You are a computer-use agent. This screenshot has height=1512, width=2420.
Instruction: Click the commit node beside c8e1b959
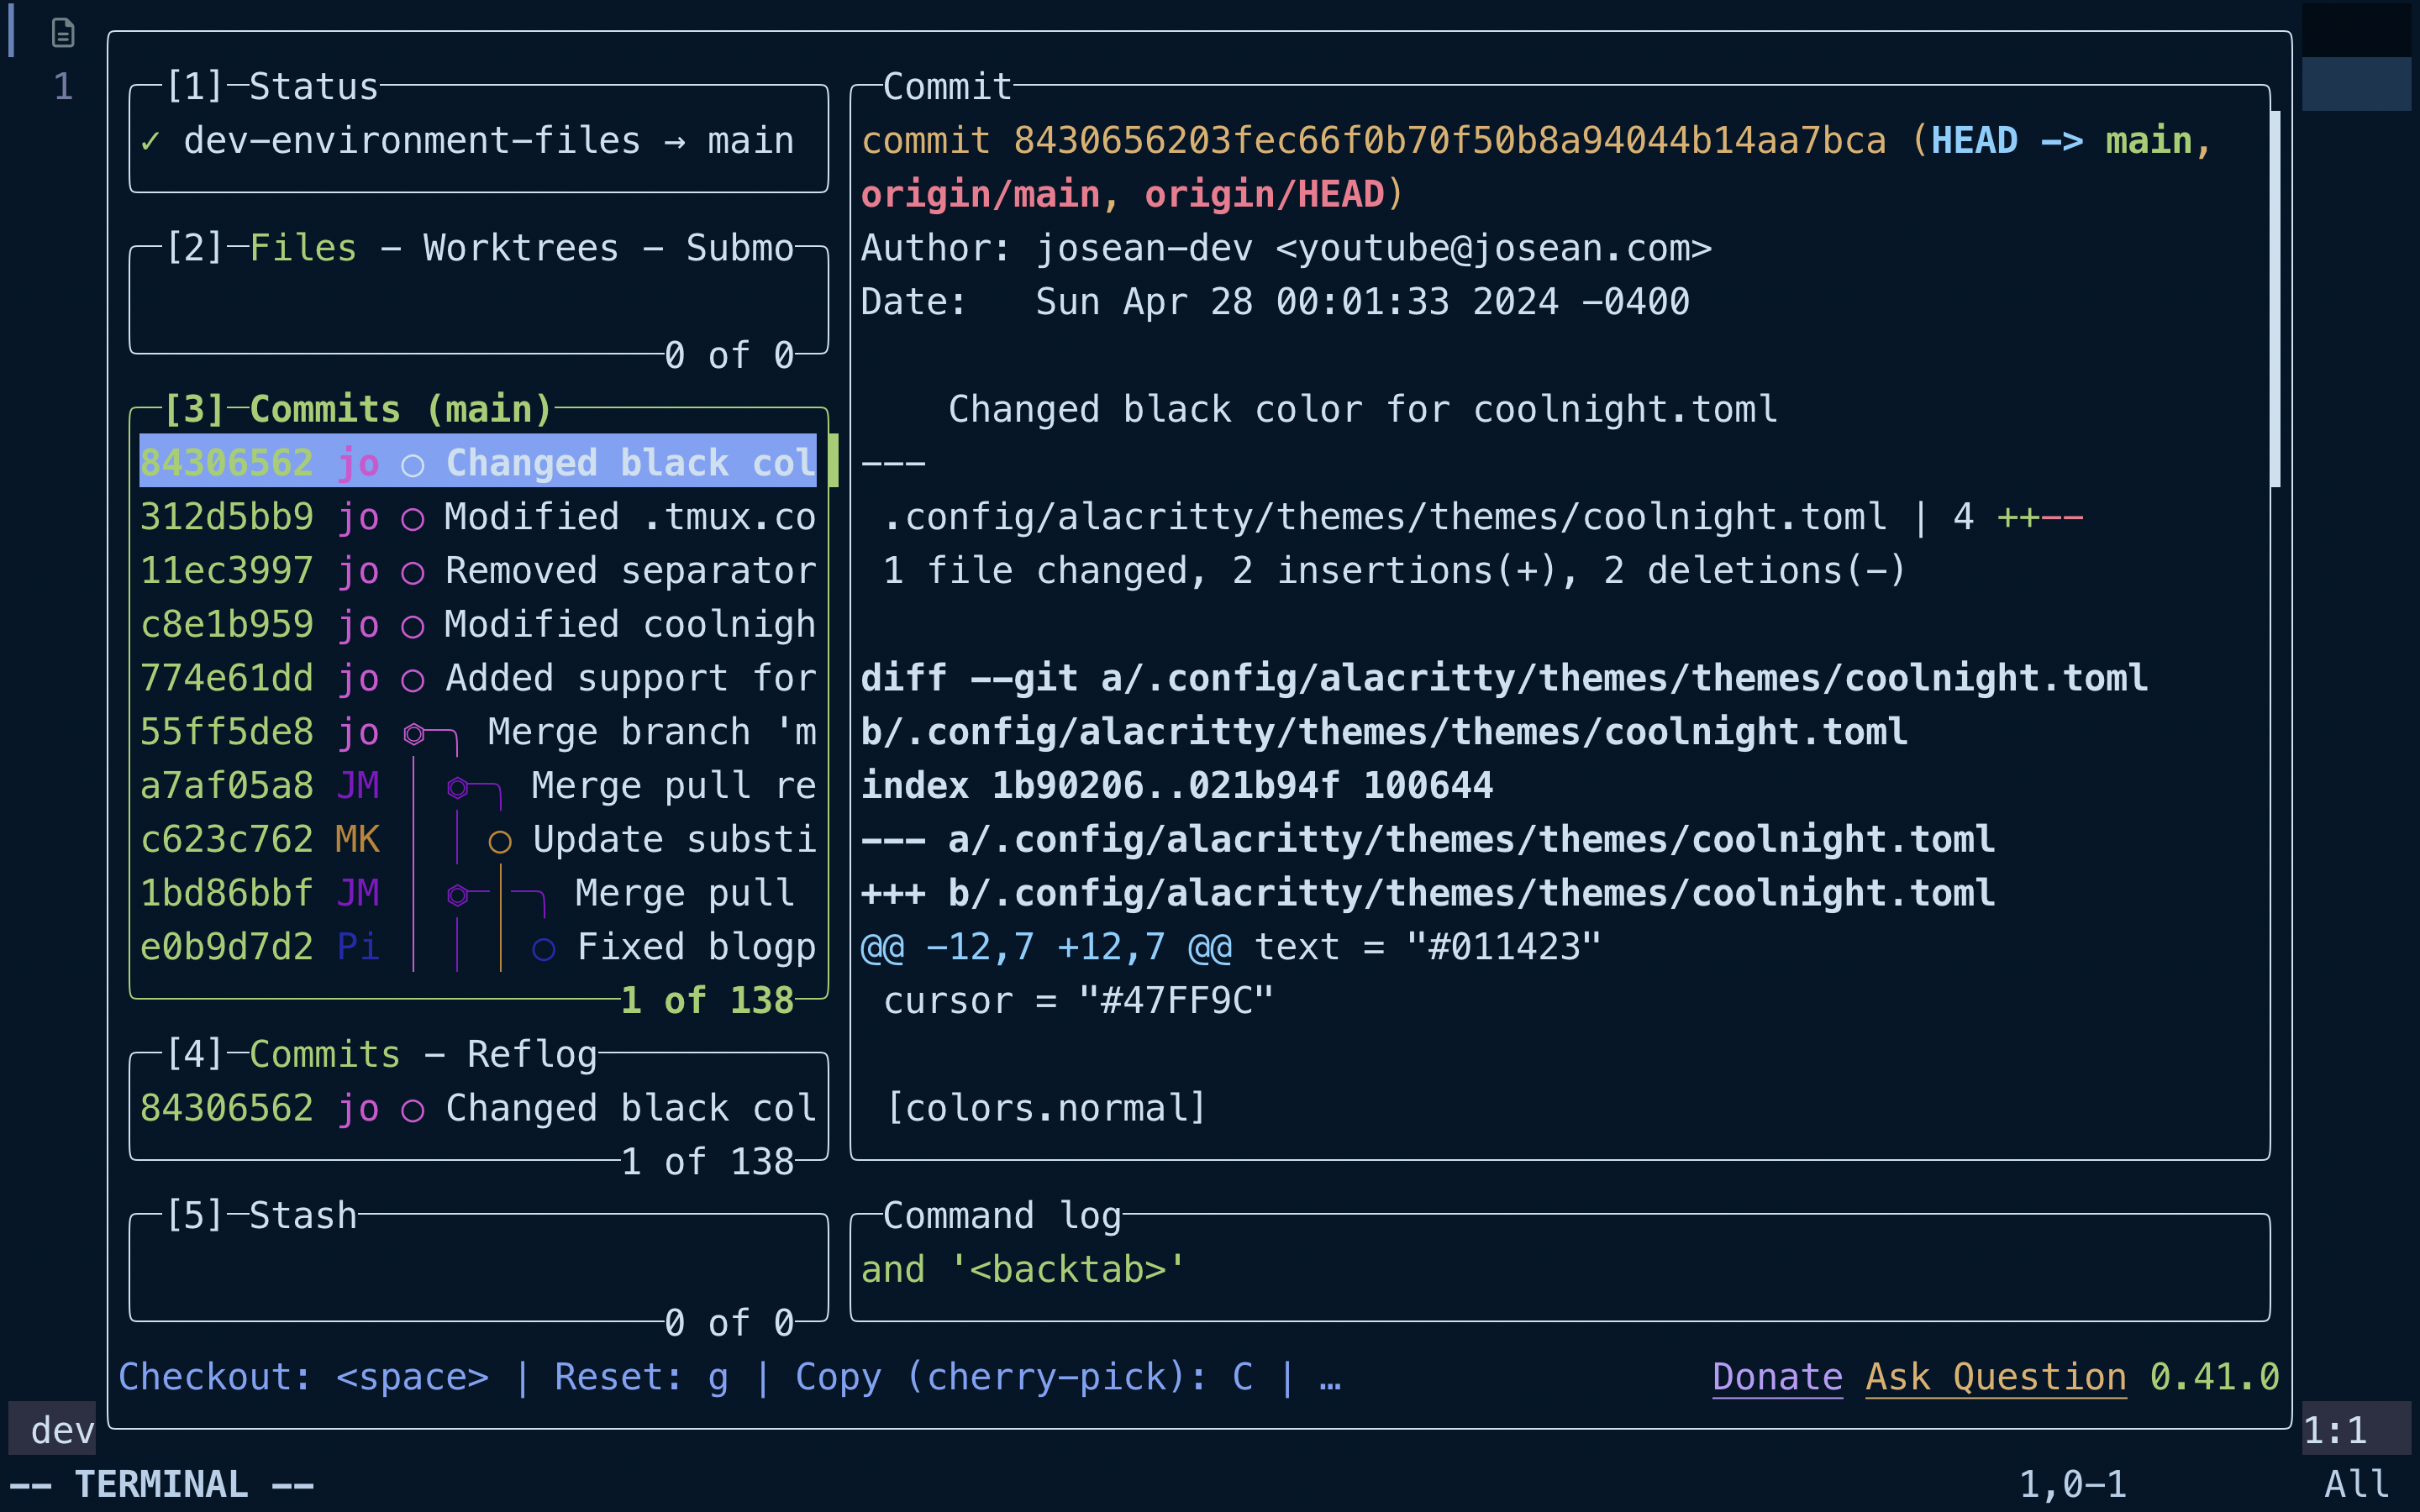click(413, 623)
